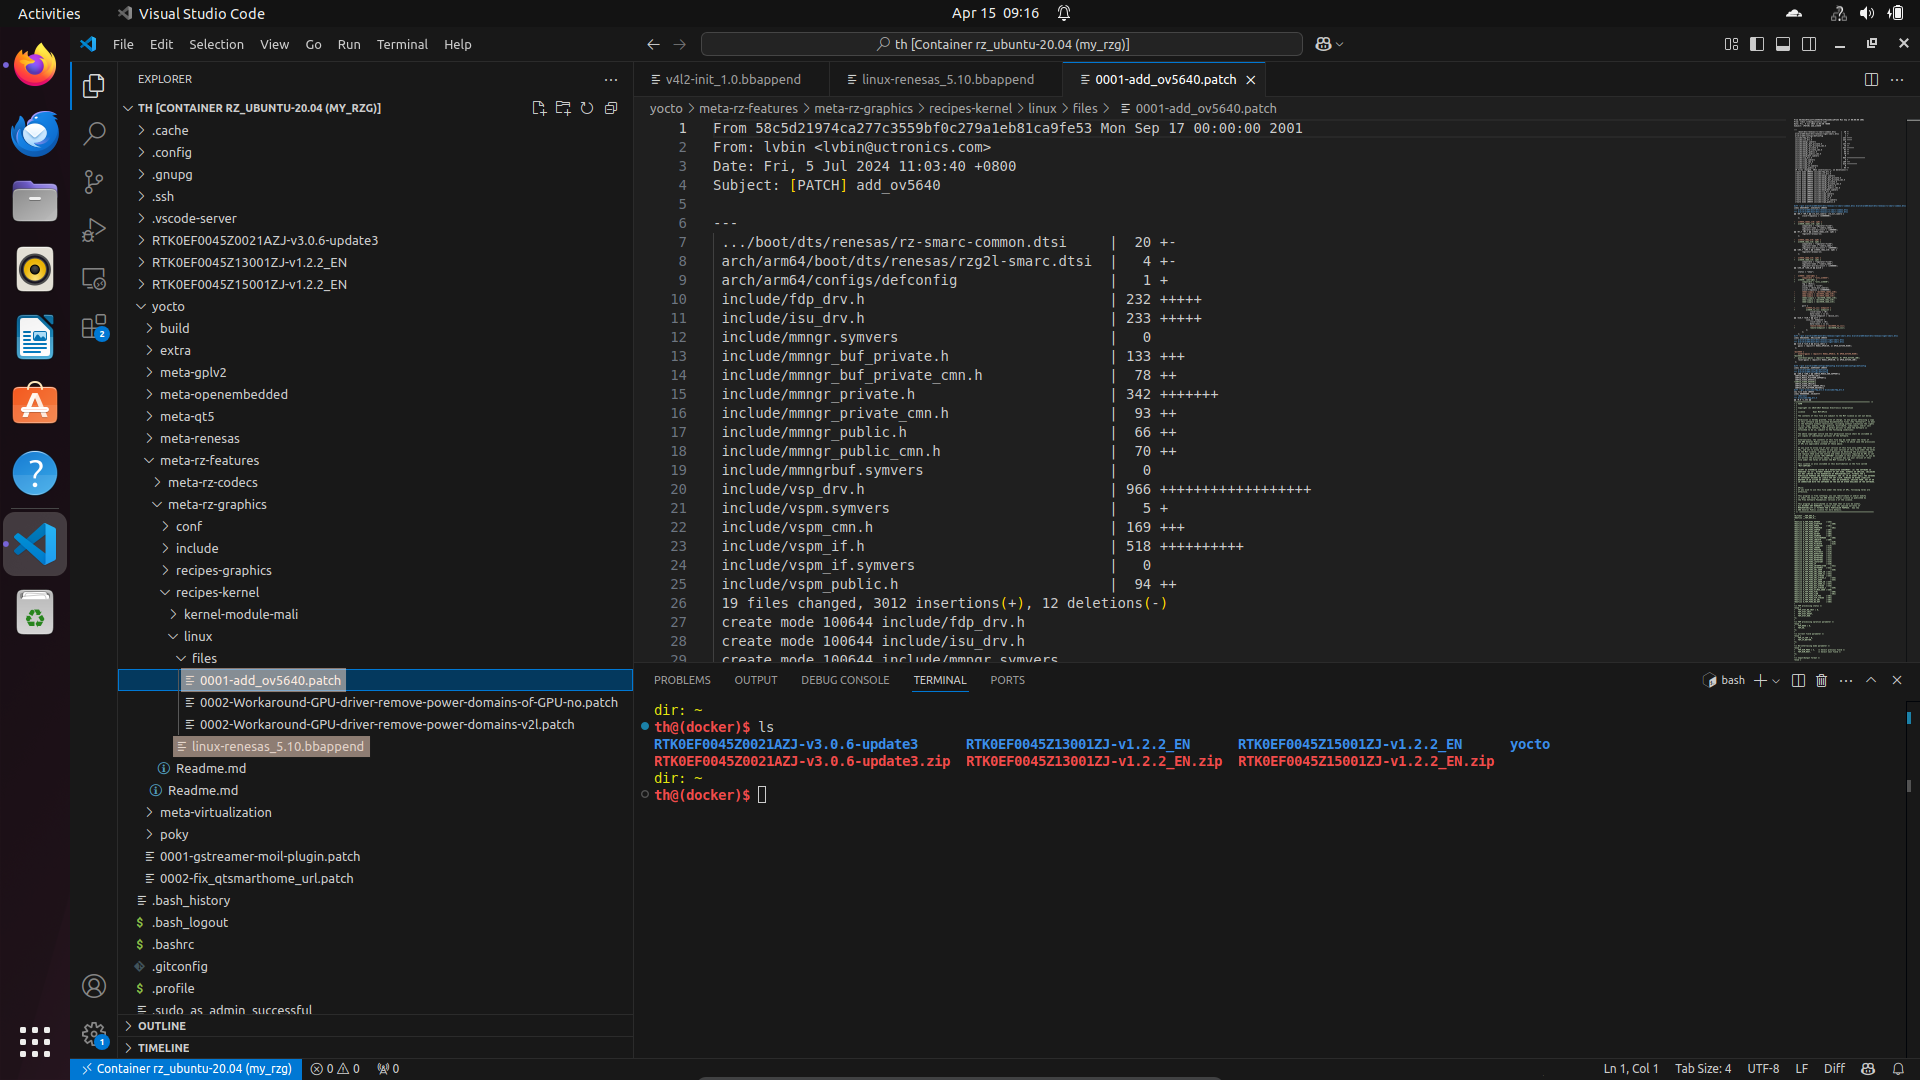Viewport: 1920px width, 1080px height.
Task: Switch to the PORTS panel tab
Action: coord(1007,680)
